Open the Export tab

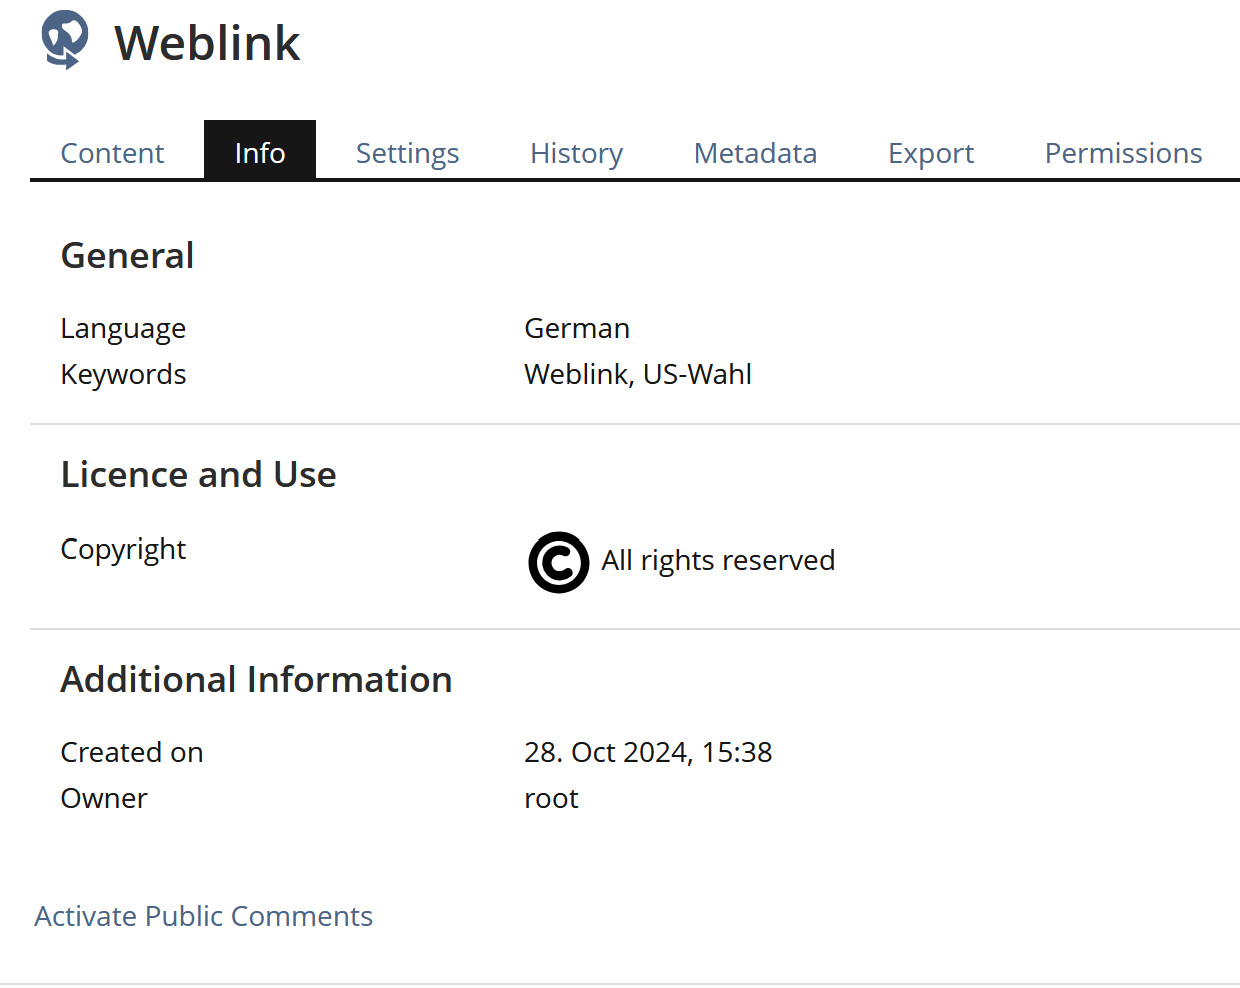[x=930, y=153]
